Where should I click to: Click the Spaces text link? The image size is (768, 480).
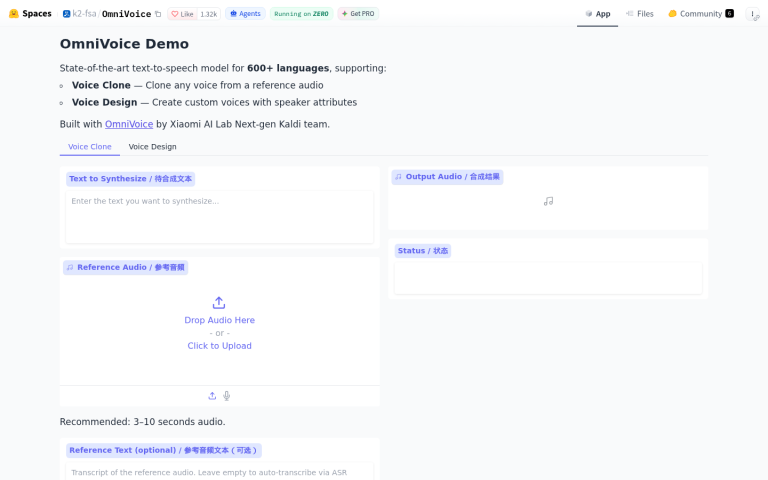[37, 14]
